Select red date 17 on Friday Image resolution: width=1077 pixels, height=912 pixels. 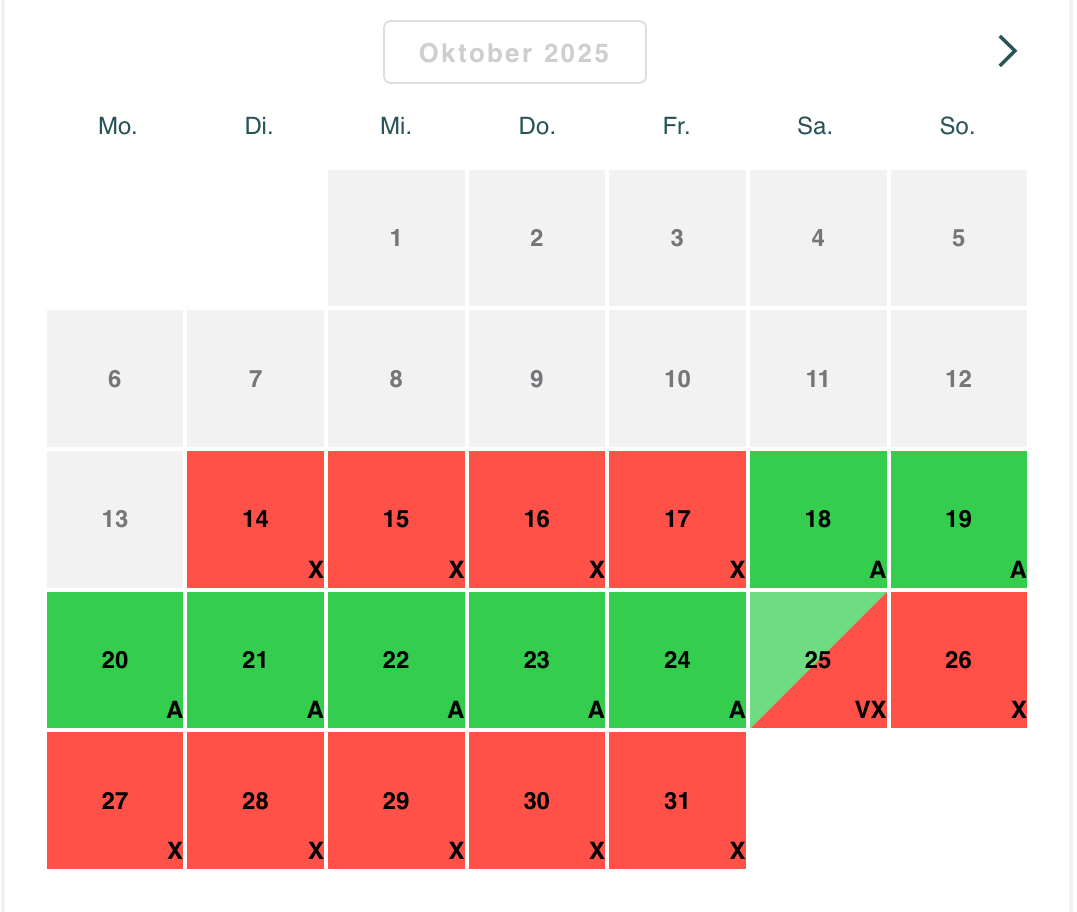pyautogui.click(x=677, y=519)
